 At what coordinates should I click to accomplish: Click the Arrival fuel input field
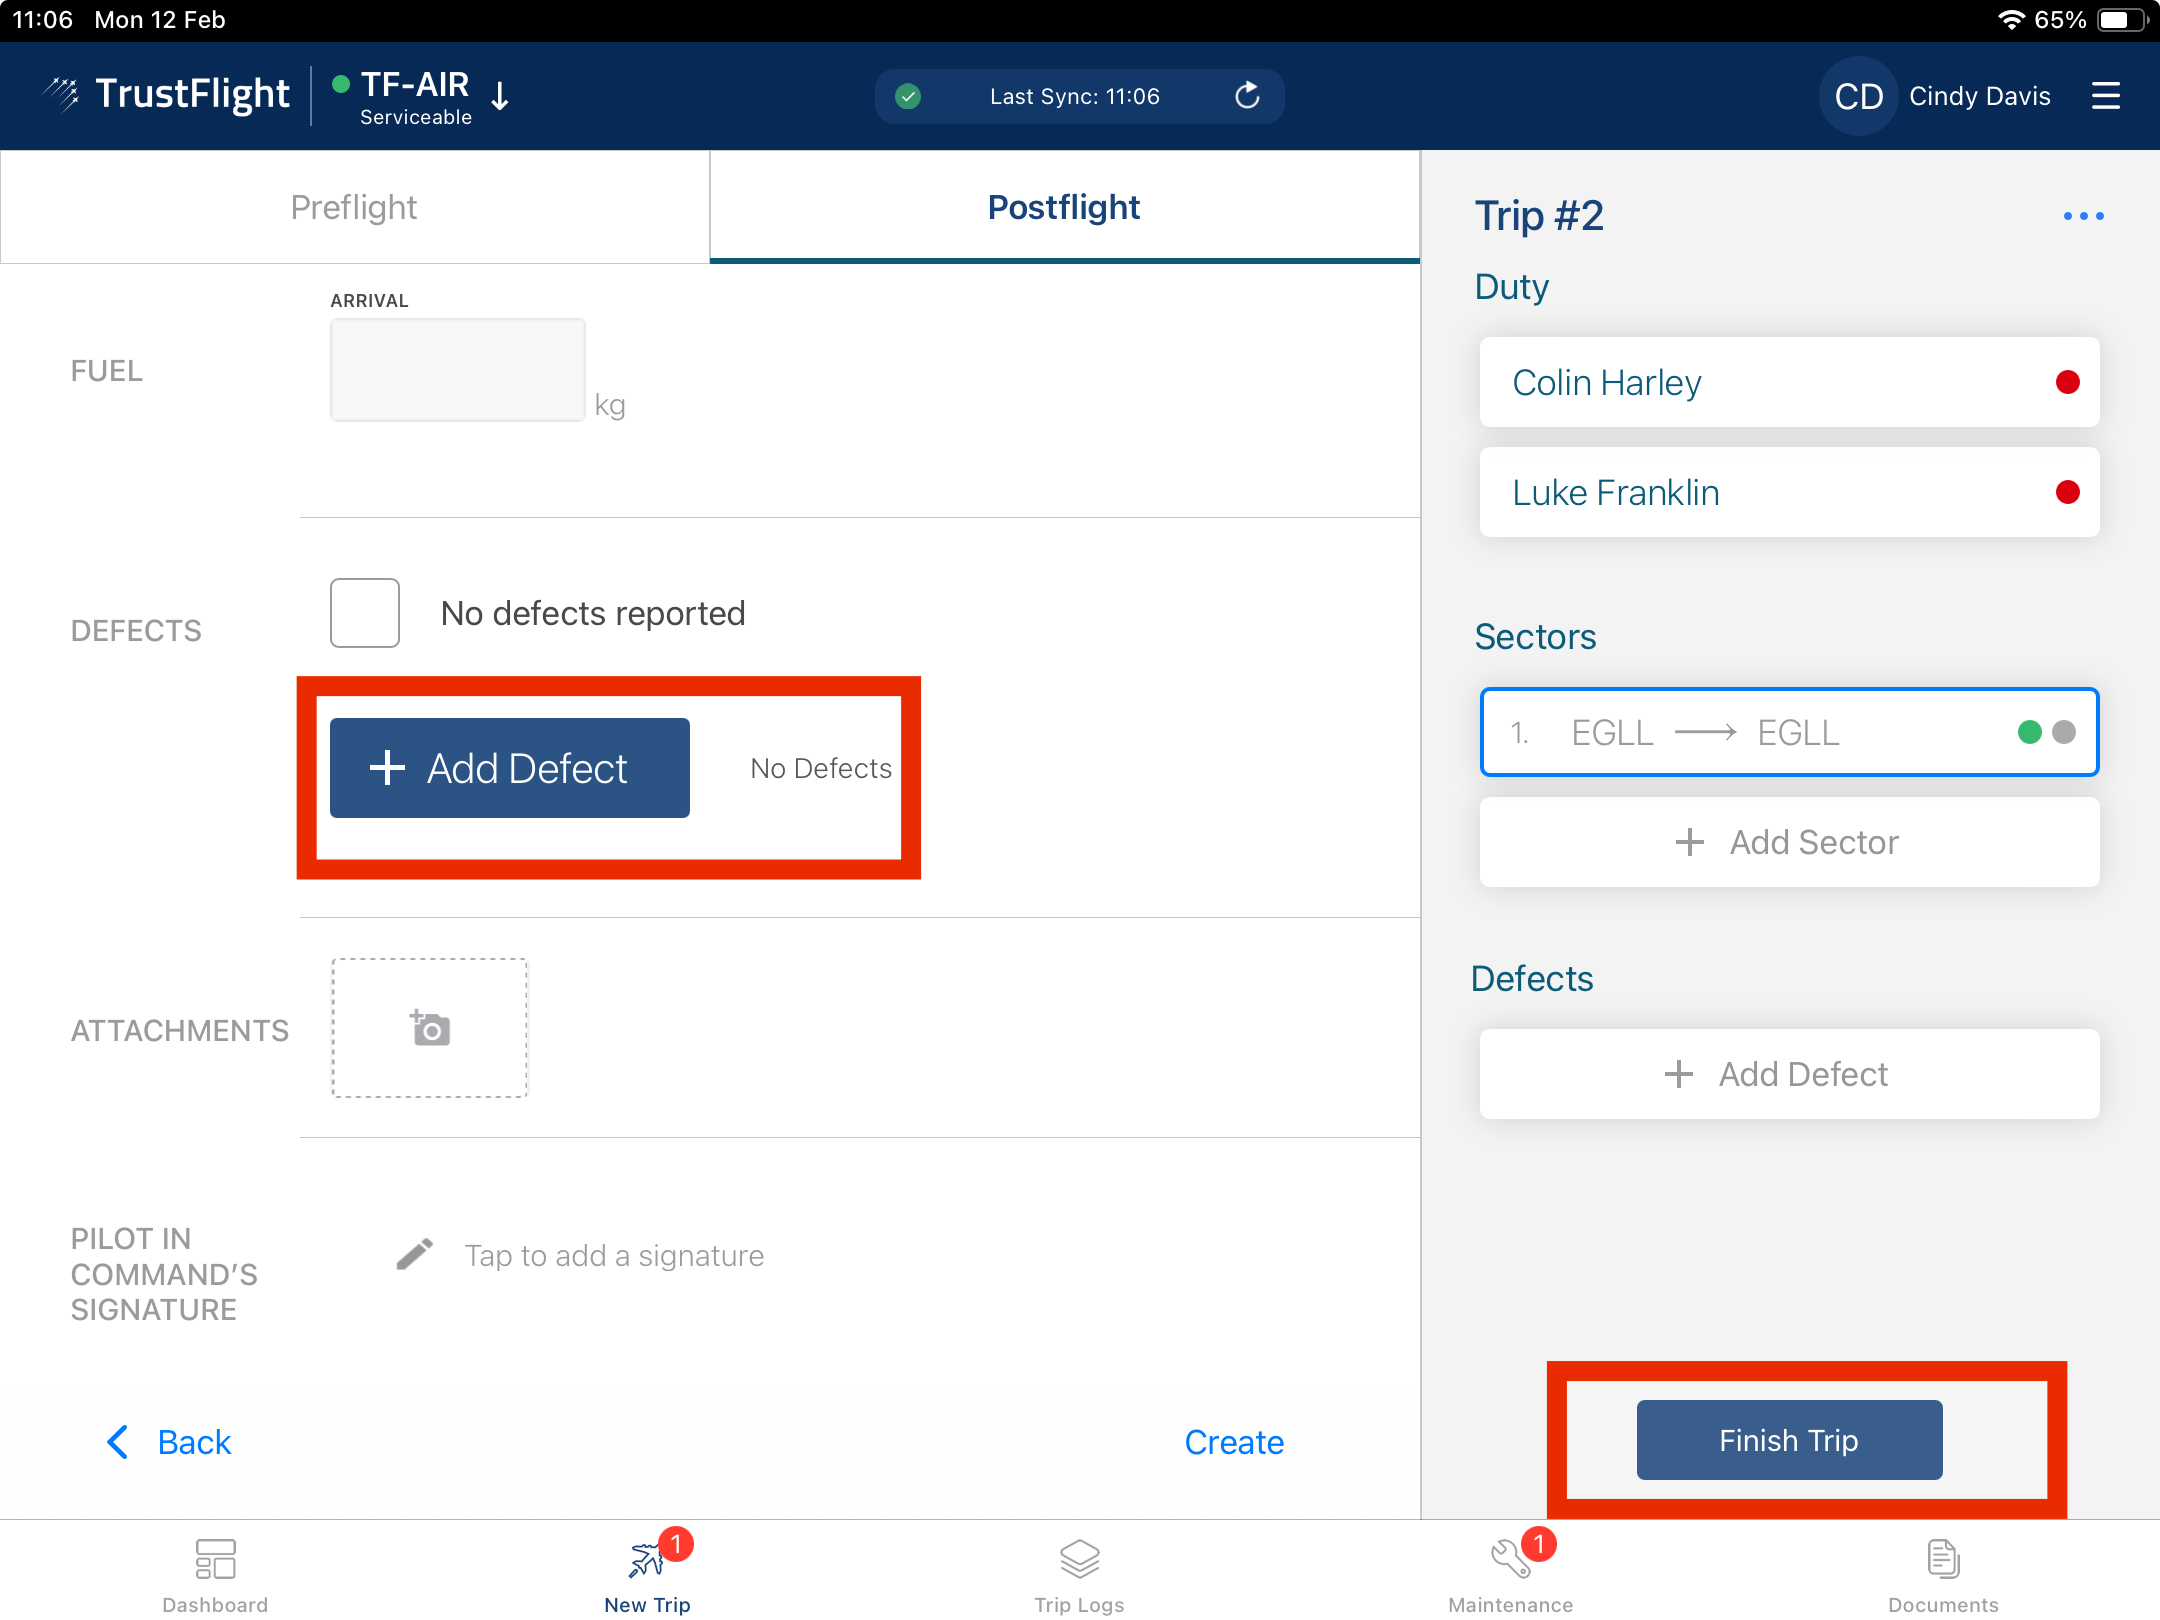point(457,370)
